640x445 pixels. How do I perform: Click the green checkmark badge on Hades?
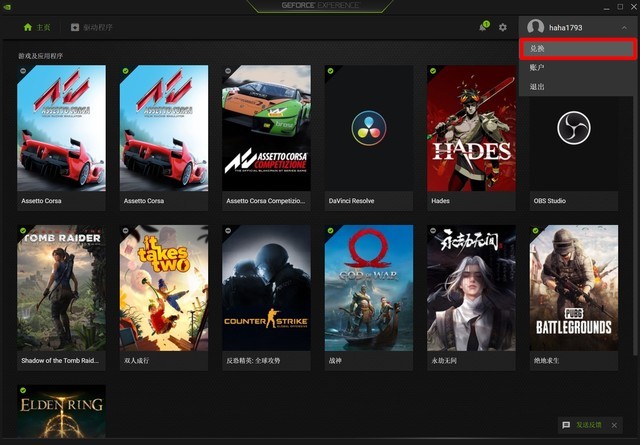click(x=432, y=71)
